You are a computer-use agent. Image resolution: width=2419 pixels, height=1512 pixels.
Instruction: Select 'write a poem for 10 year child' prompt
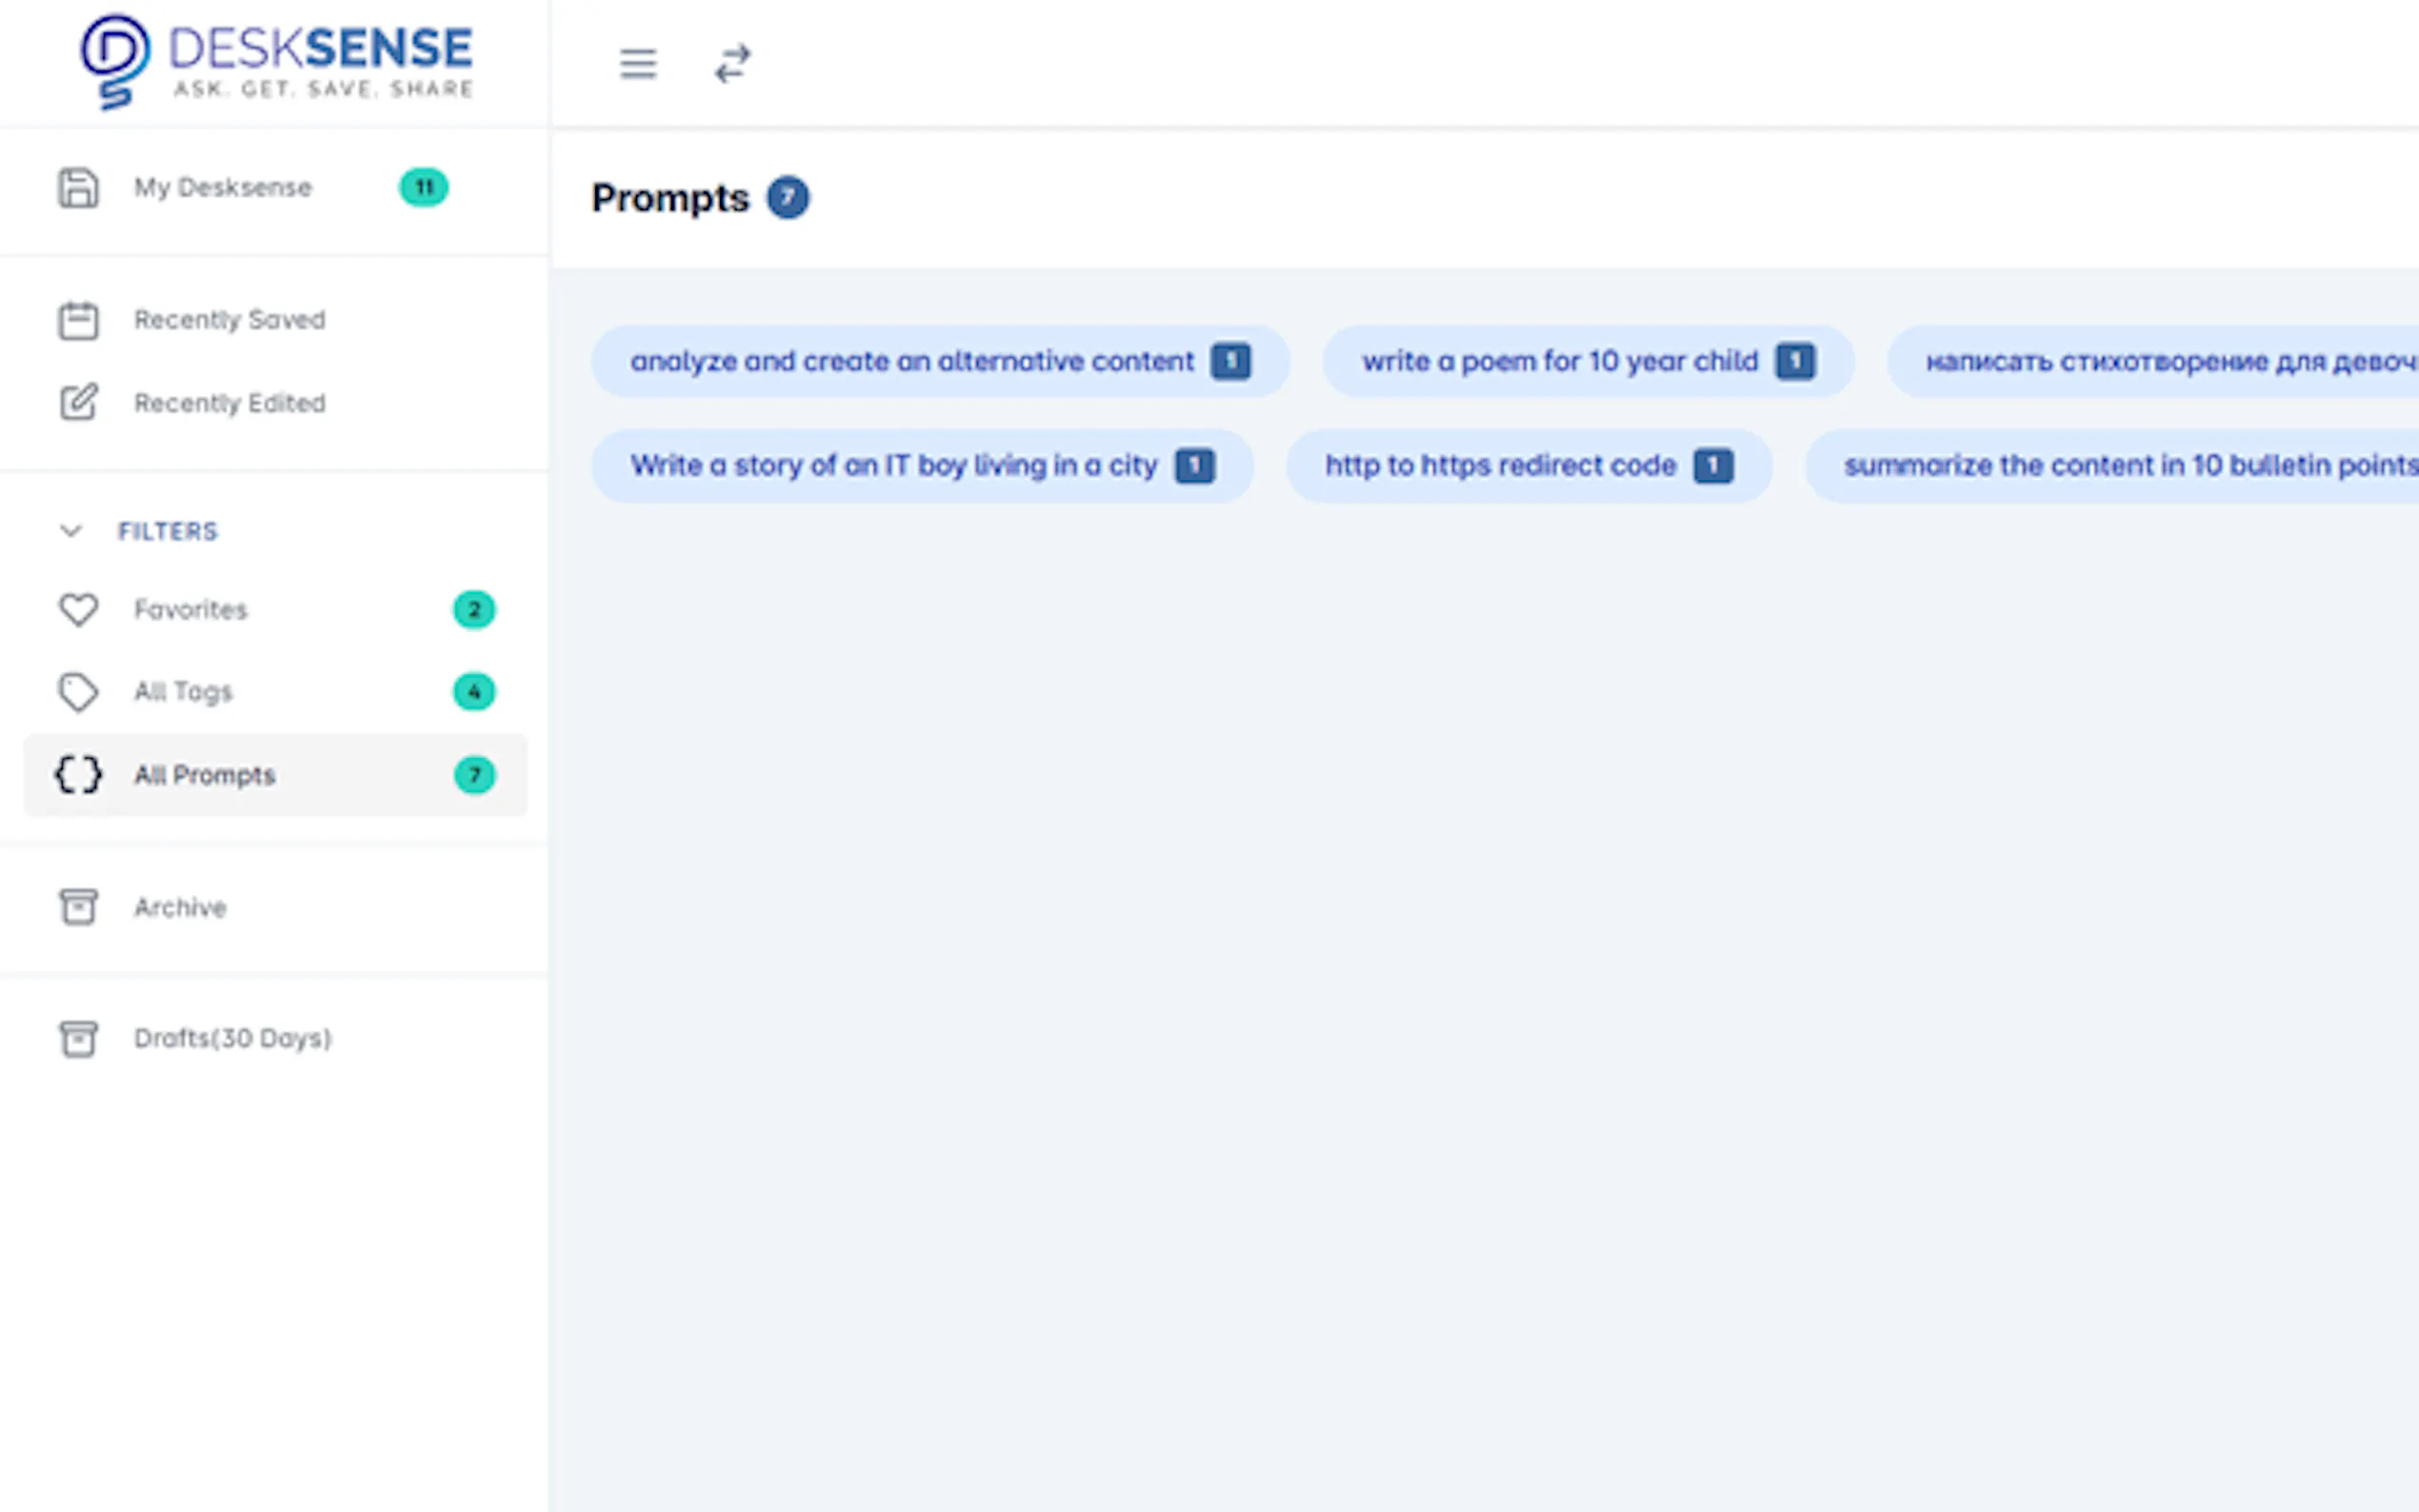(1558, 362)
